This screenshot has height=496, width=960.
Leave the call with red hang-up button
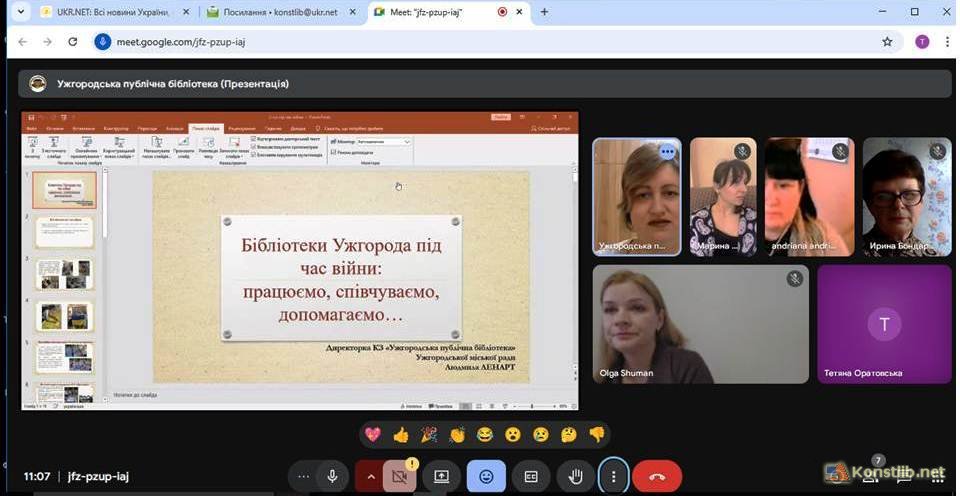coord(658,476)
